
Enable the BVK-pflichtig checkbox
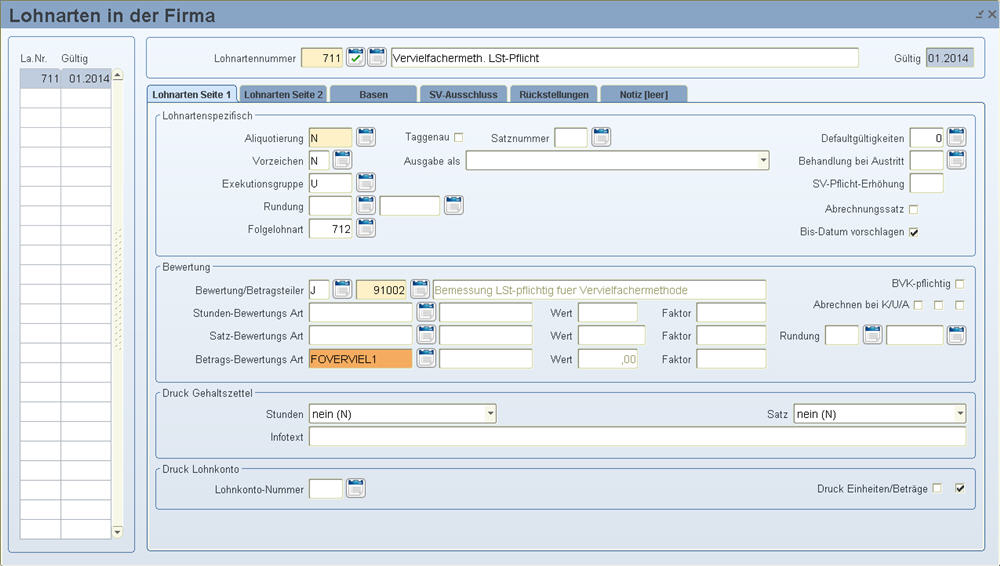[x=960, y=283]
